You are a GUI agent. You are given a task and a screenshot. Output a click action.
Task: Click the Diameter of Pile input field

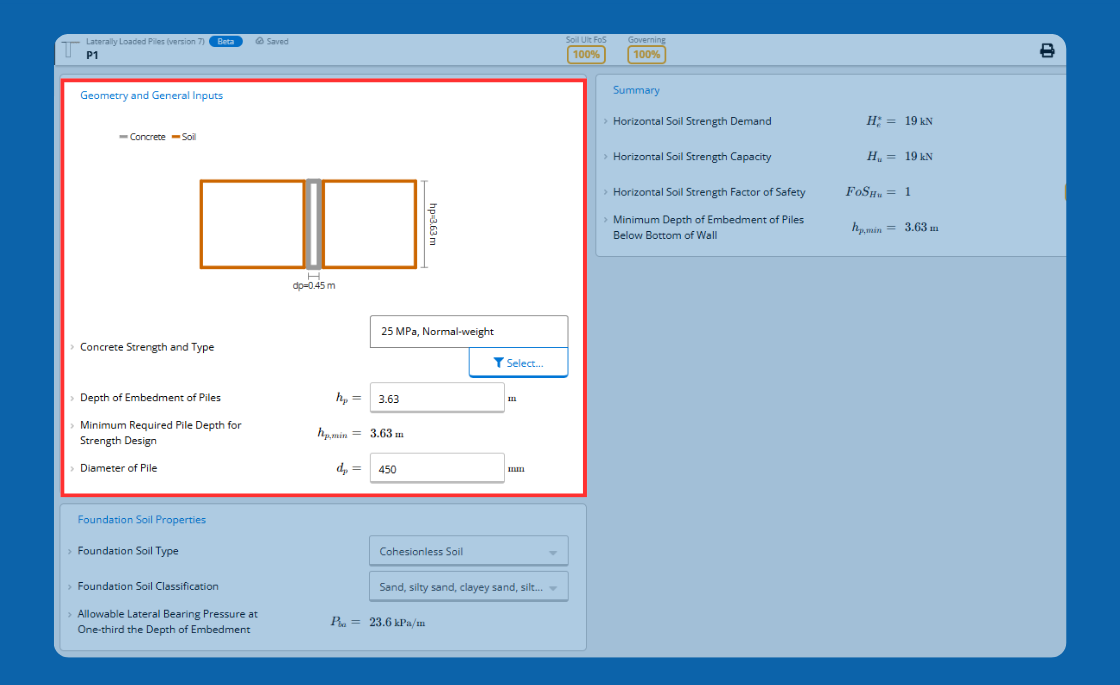point(437,469)
